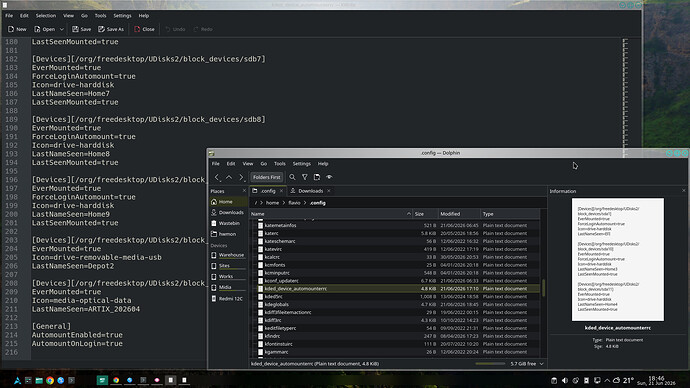690x388 pixels.
Task: Click the filter funnel icon in Dolphin
Action: pyautogui.click(x=305, y=177)
